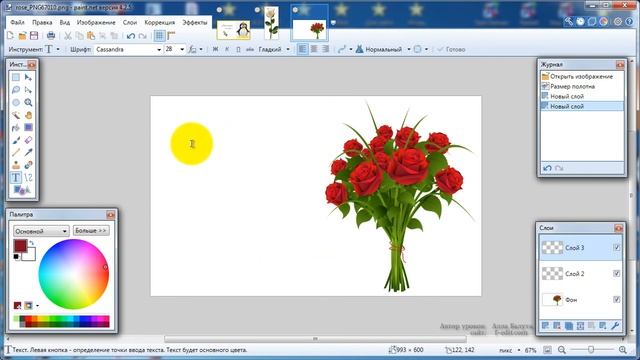Select the Line/Curve tool
Viewport: 640px width, 360px height.
pos(28,178)
